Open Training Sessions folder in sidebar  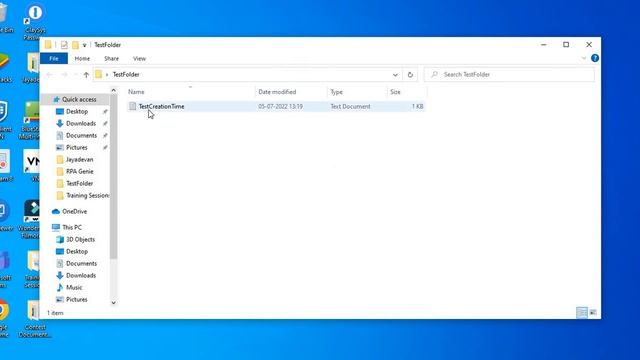(87, 196)
